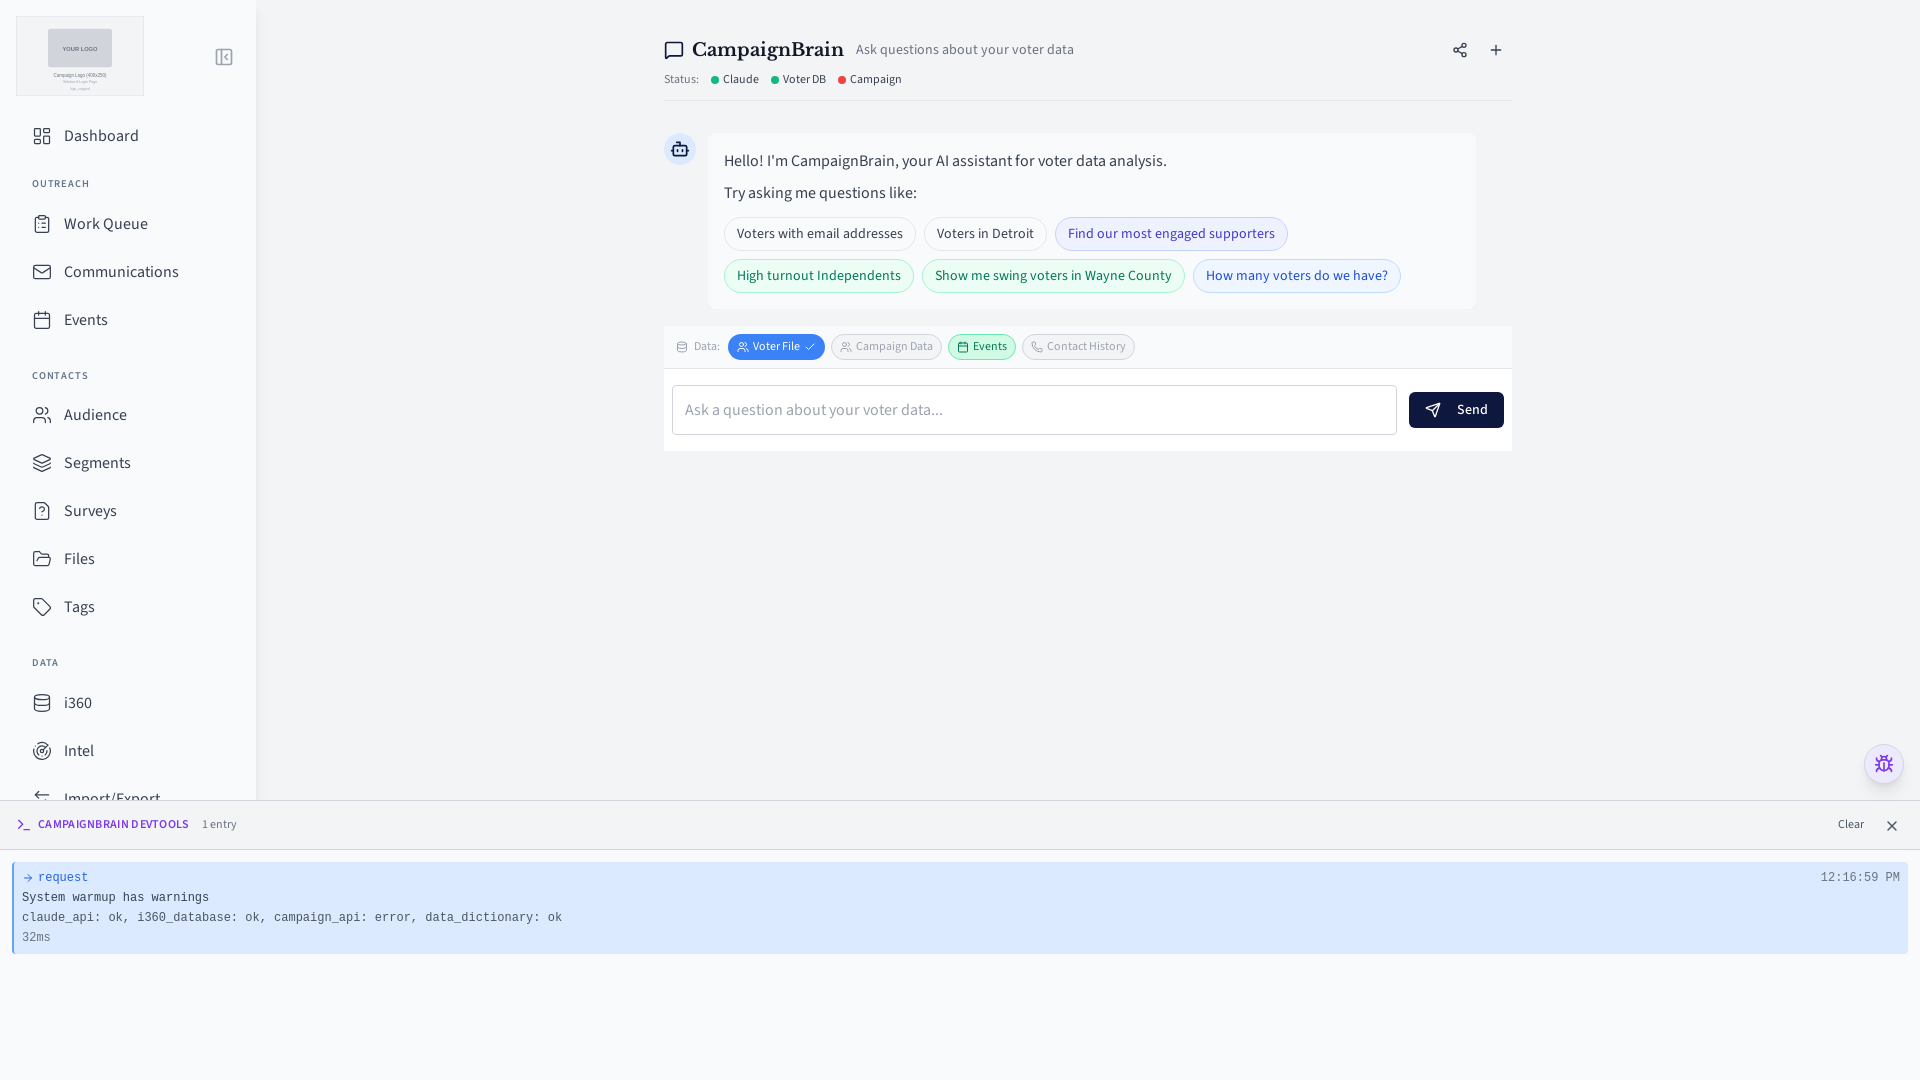The image size is (1920, 1080).
Task: Go to Communications page
Action: coord(121,272)
